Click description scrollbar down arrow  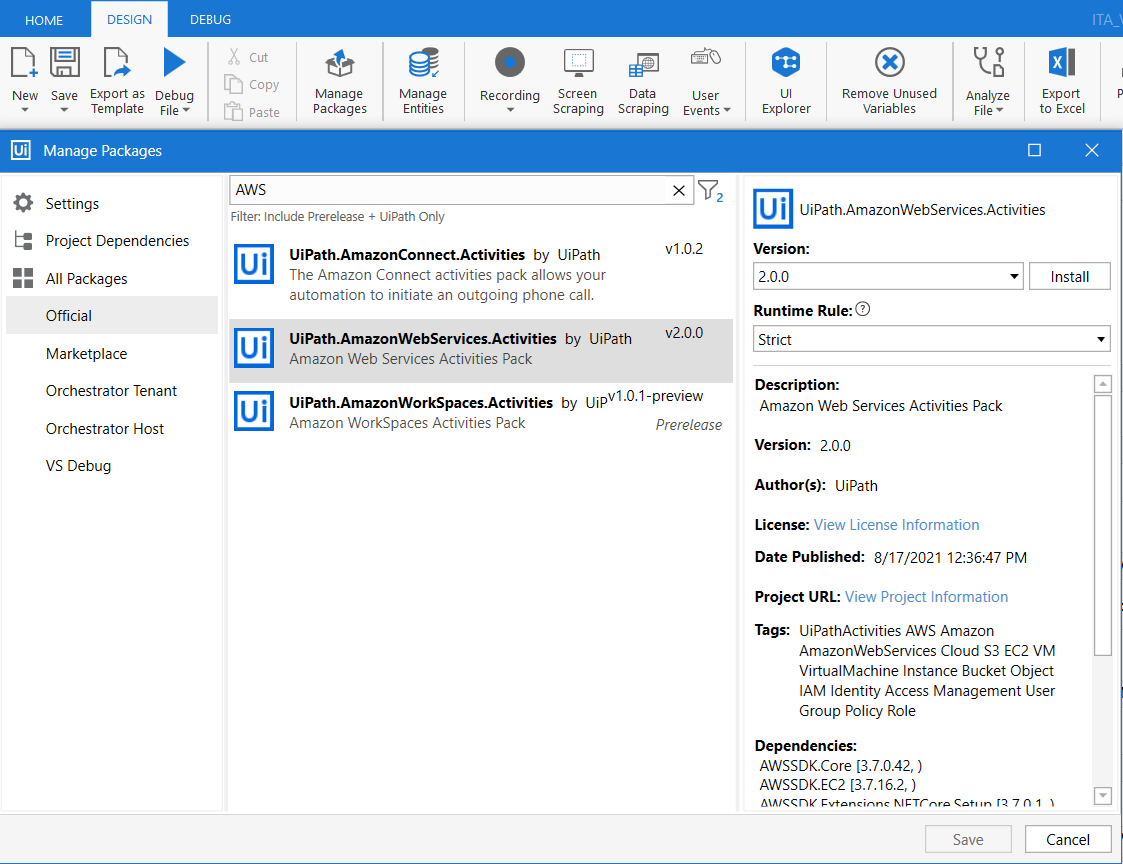[x=1102, y=795]
